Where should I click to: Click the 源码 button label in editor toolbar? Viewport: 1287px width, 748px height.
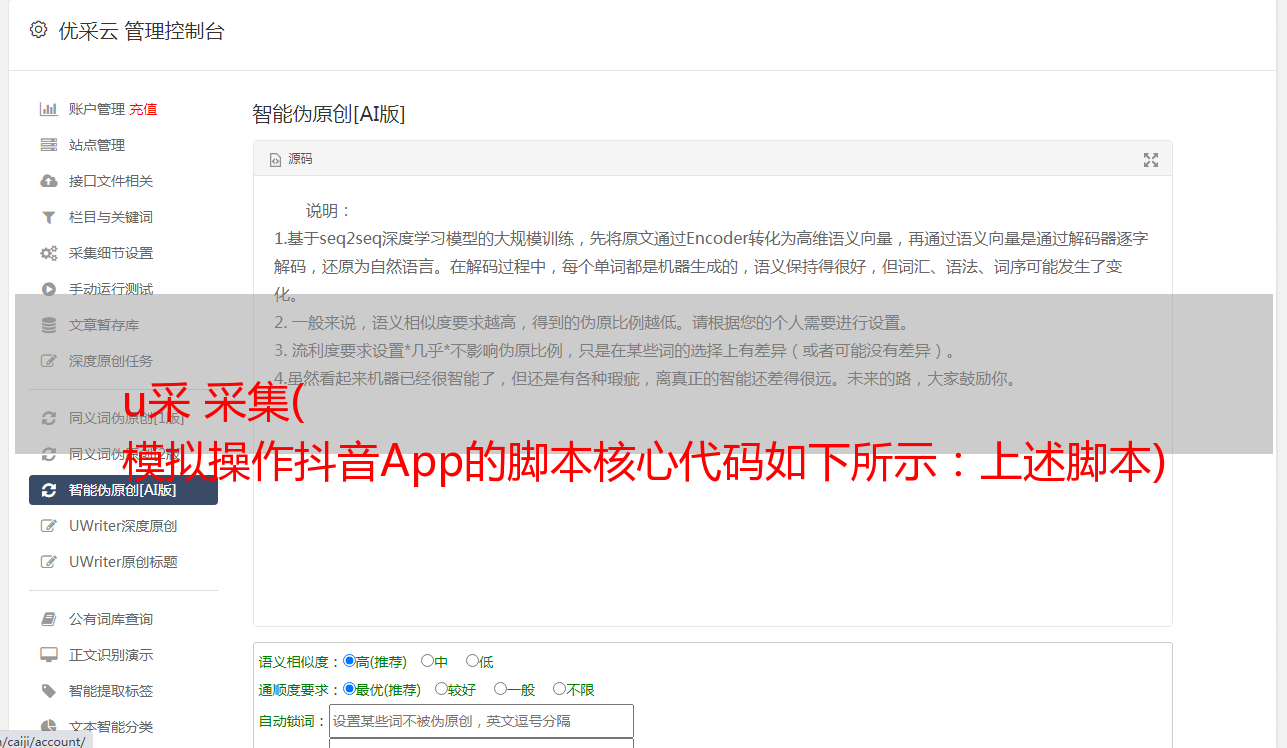pyautogui.click(x=300, y=159)
